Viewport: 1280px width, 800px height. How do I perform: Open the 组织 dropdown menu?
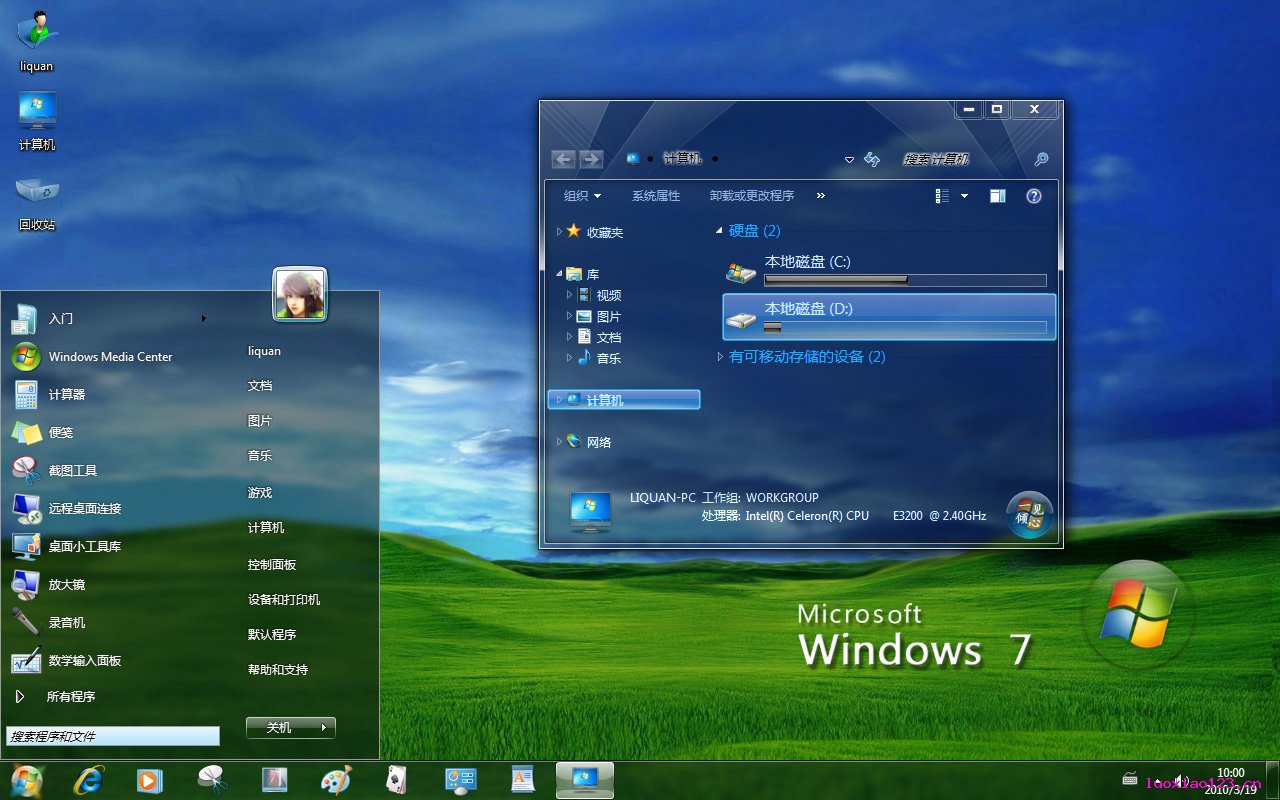[x=582, y=196]
